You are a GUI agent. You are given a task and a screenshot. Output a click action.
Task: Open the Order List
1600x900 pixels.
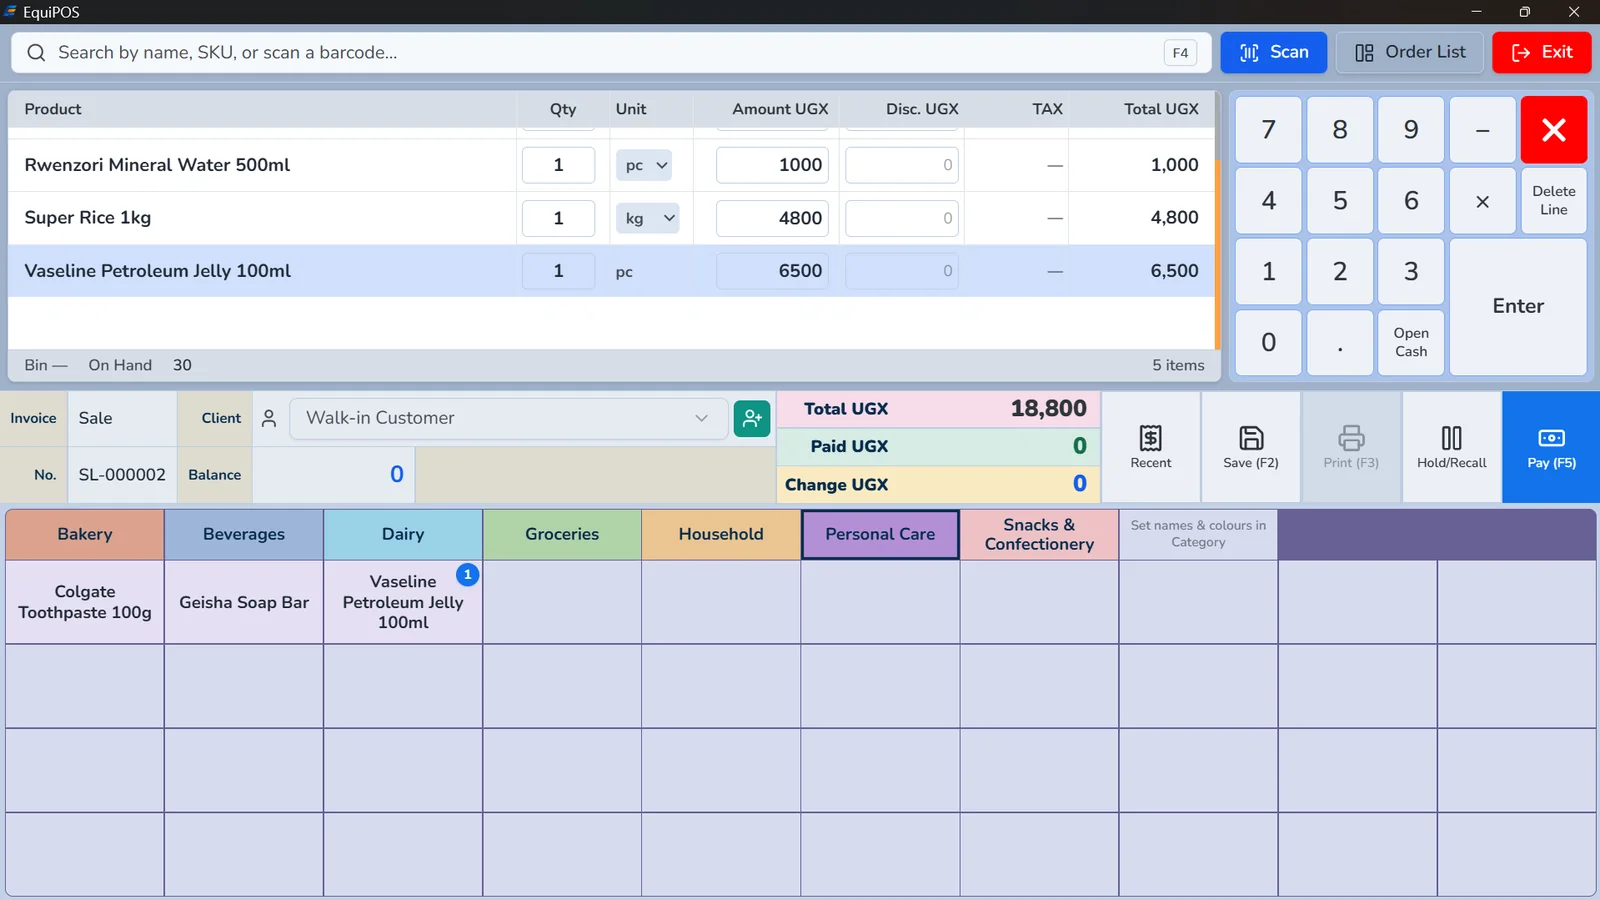pyautogui.click(x=1410, y=52)
